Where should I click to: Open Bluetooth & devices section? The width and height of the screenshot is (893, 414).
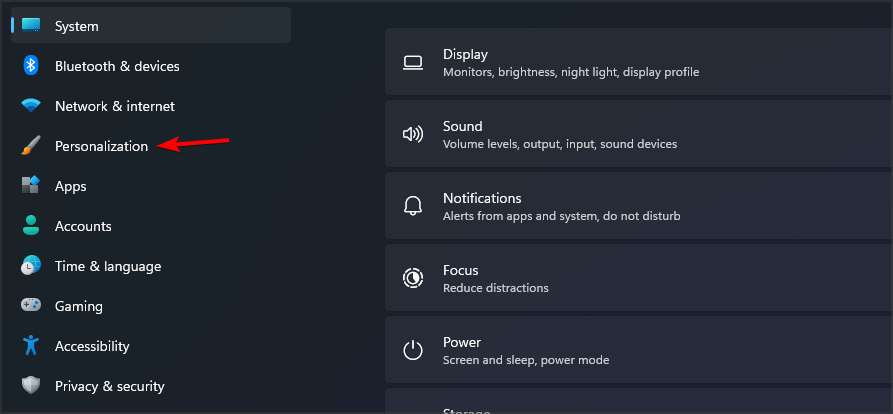(117, 66)
